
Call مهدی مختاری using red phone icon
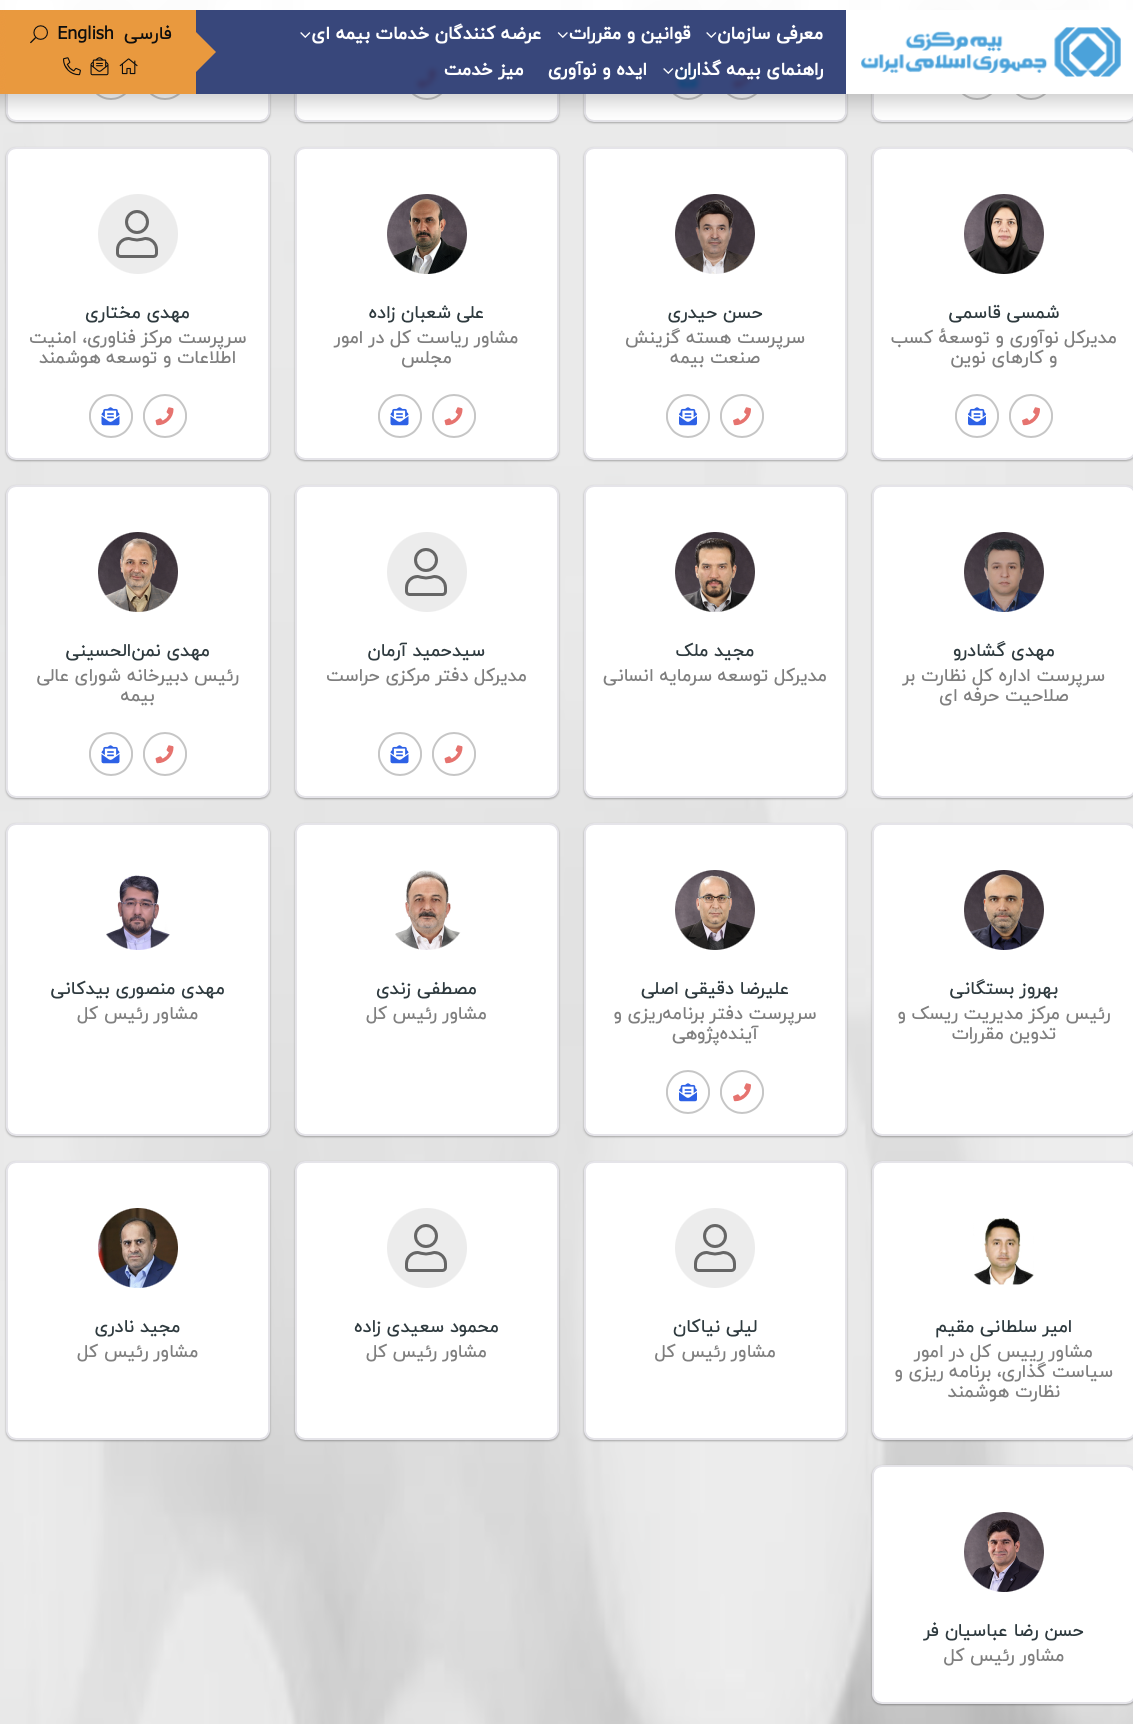tap(165, 416)
